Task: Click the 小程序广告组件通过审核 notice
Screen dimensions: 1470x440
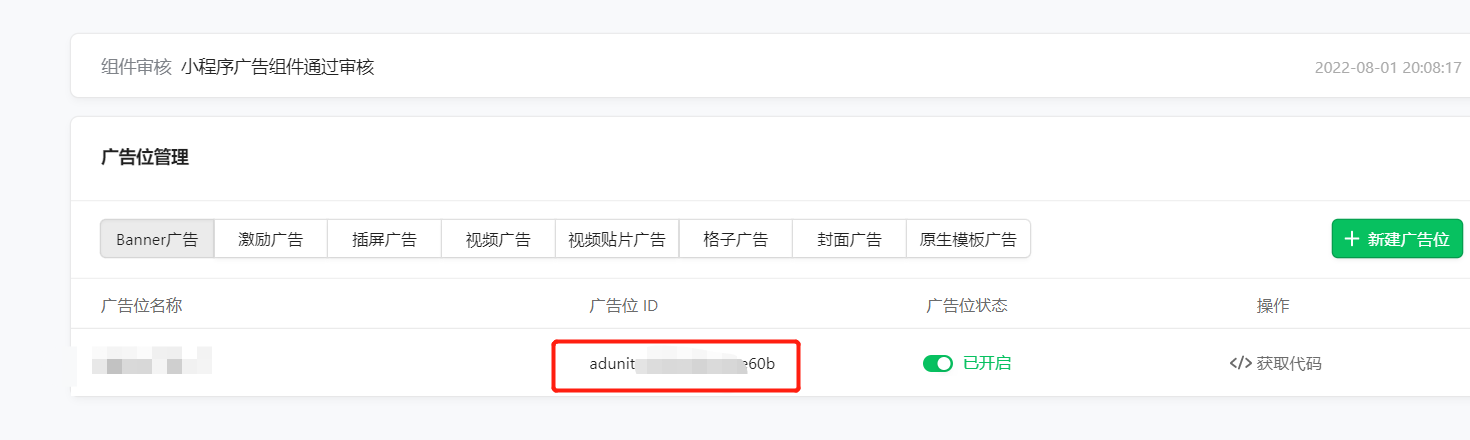Action: 277,67
